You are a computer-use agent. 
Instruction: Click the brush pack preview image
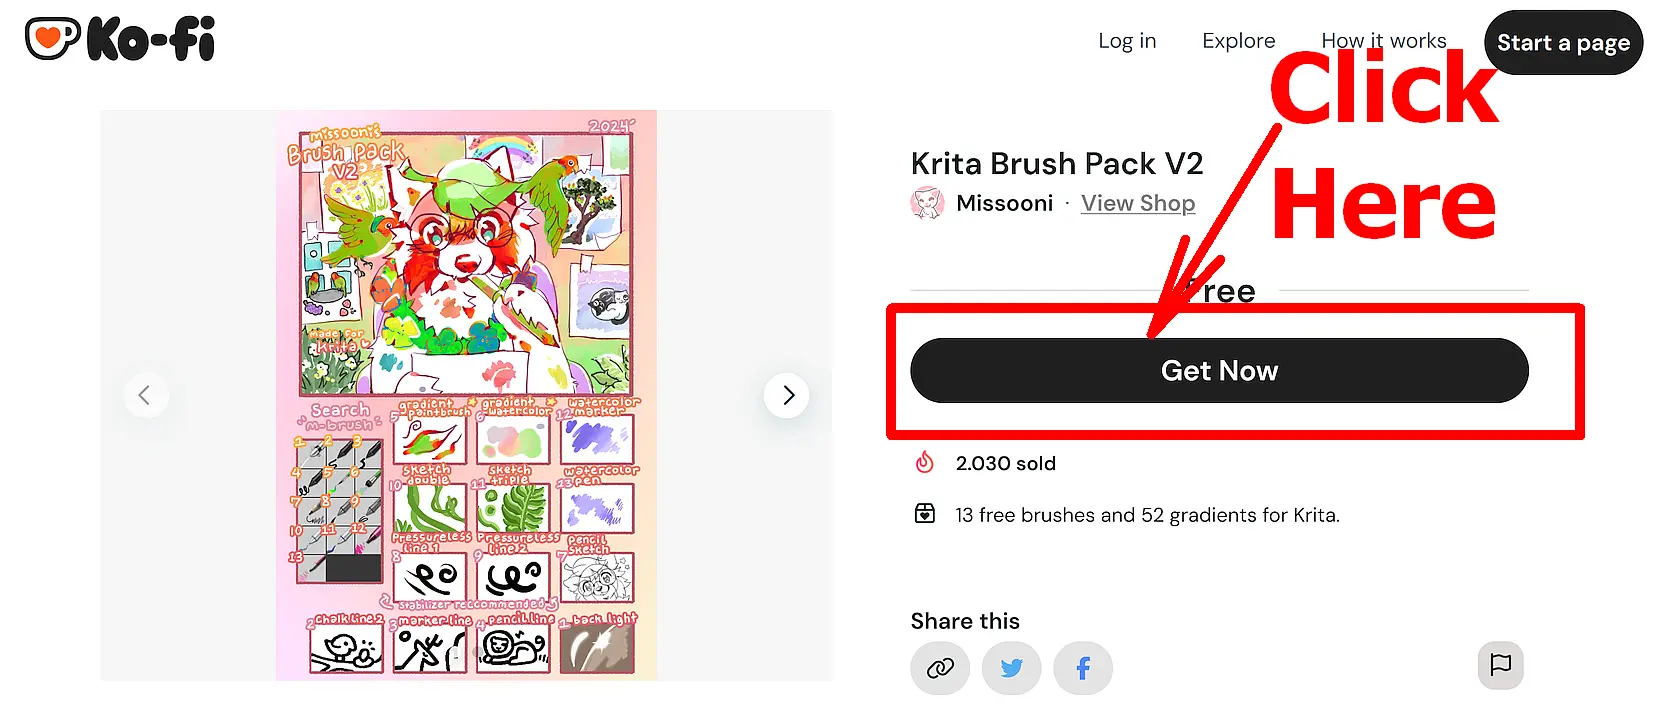coord(466,395)
